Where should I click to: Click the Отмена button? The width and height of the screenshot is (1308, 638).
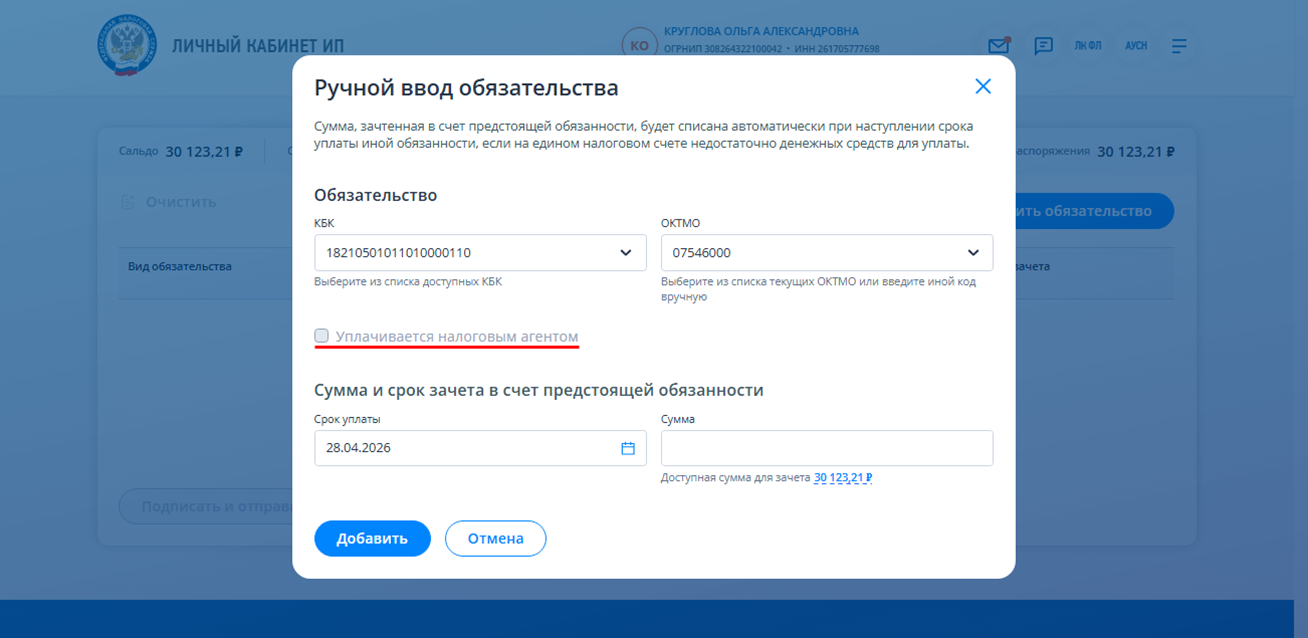coord(496,538)
